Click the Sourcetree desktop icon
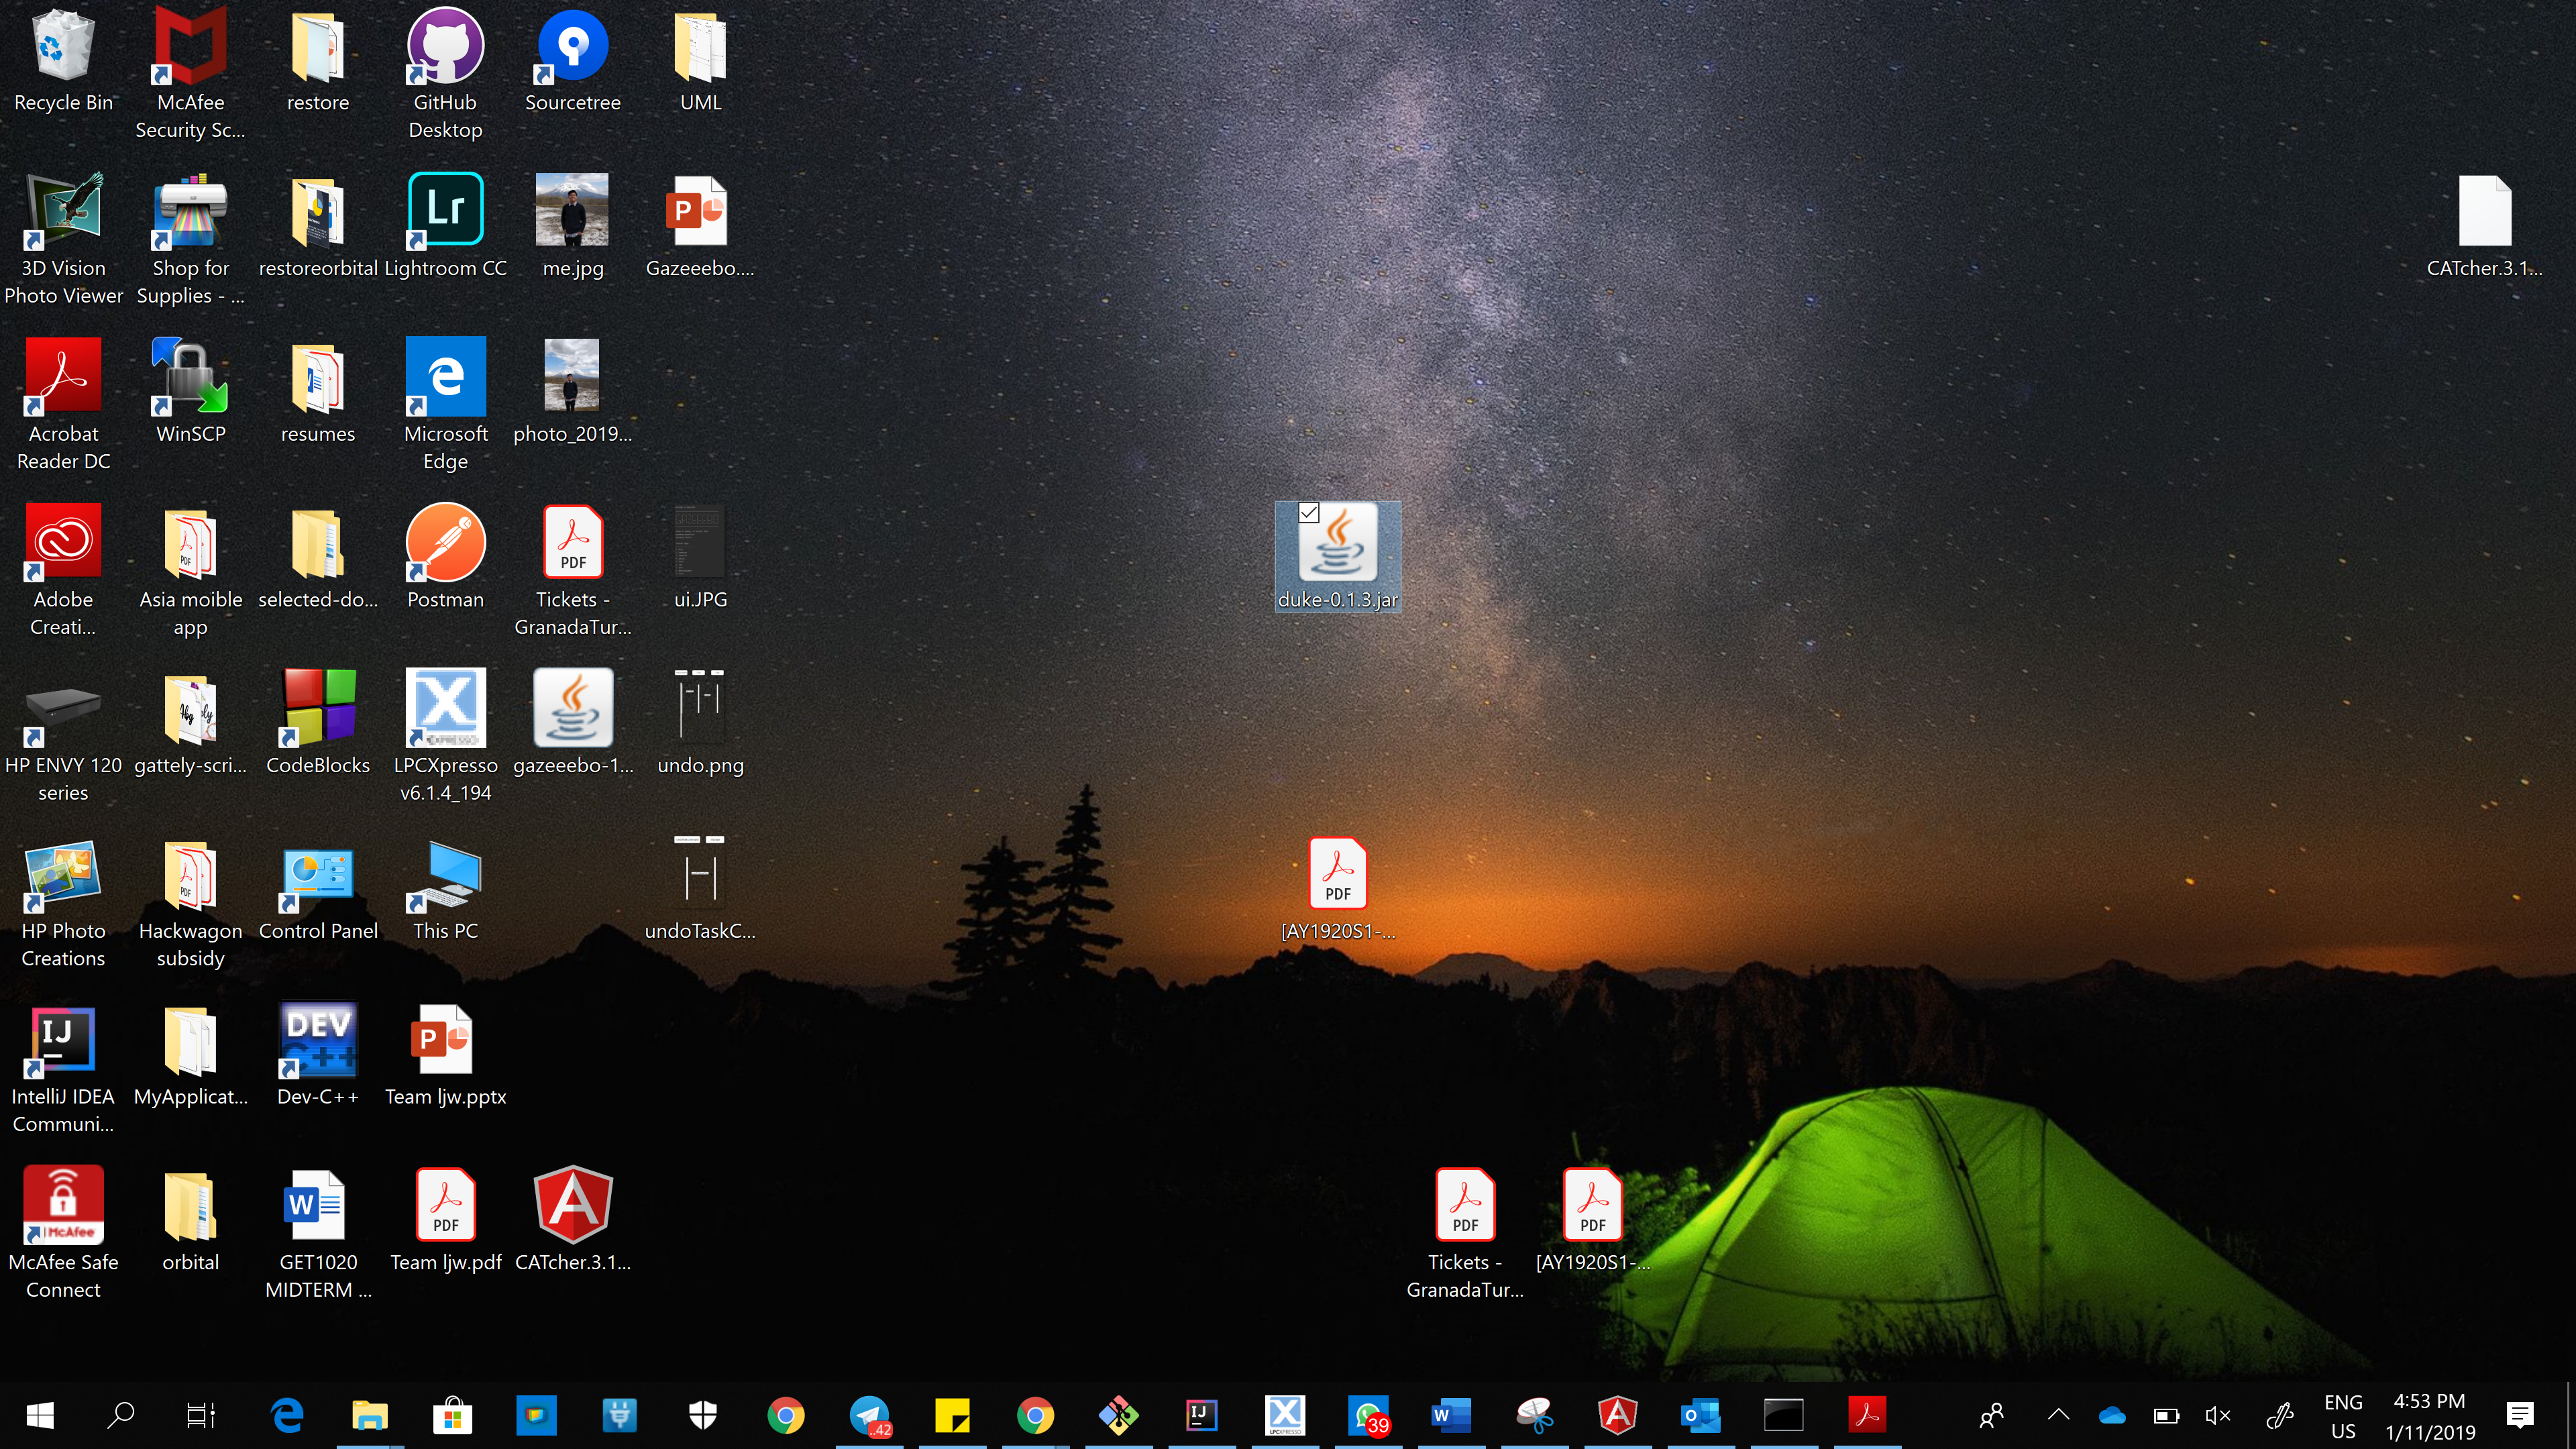The width and height of the screenshot is (2576, 1449). (572, 47)
